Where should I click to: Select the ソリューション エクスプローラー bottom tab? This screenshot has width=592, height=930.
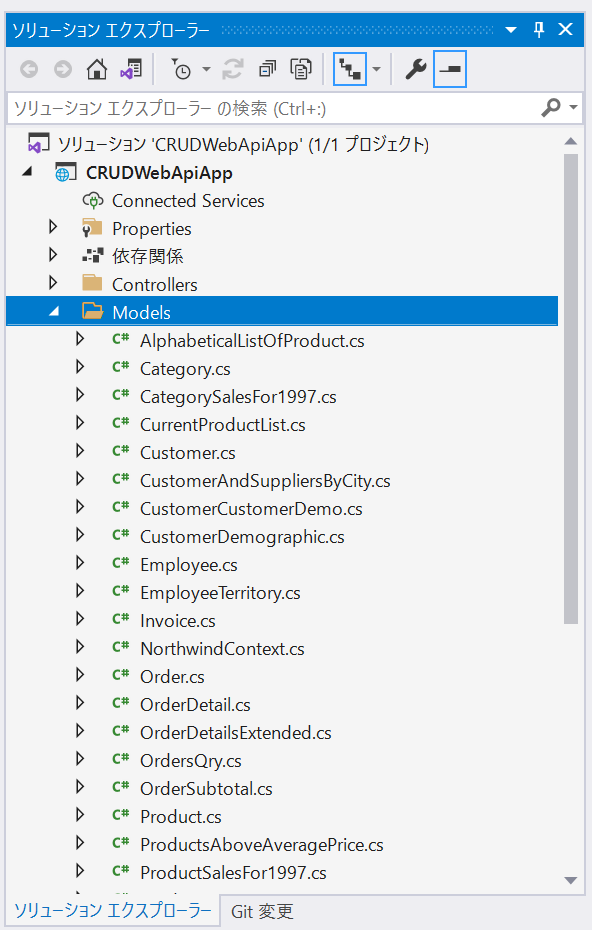[113, 910]
